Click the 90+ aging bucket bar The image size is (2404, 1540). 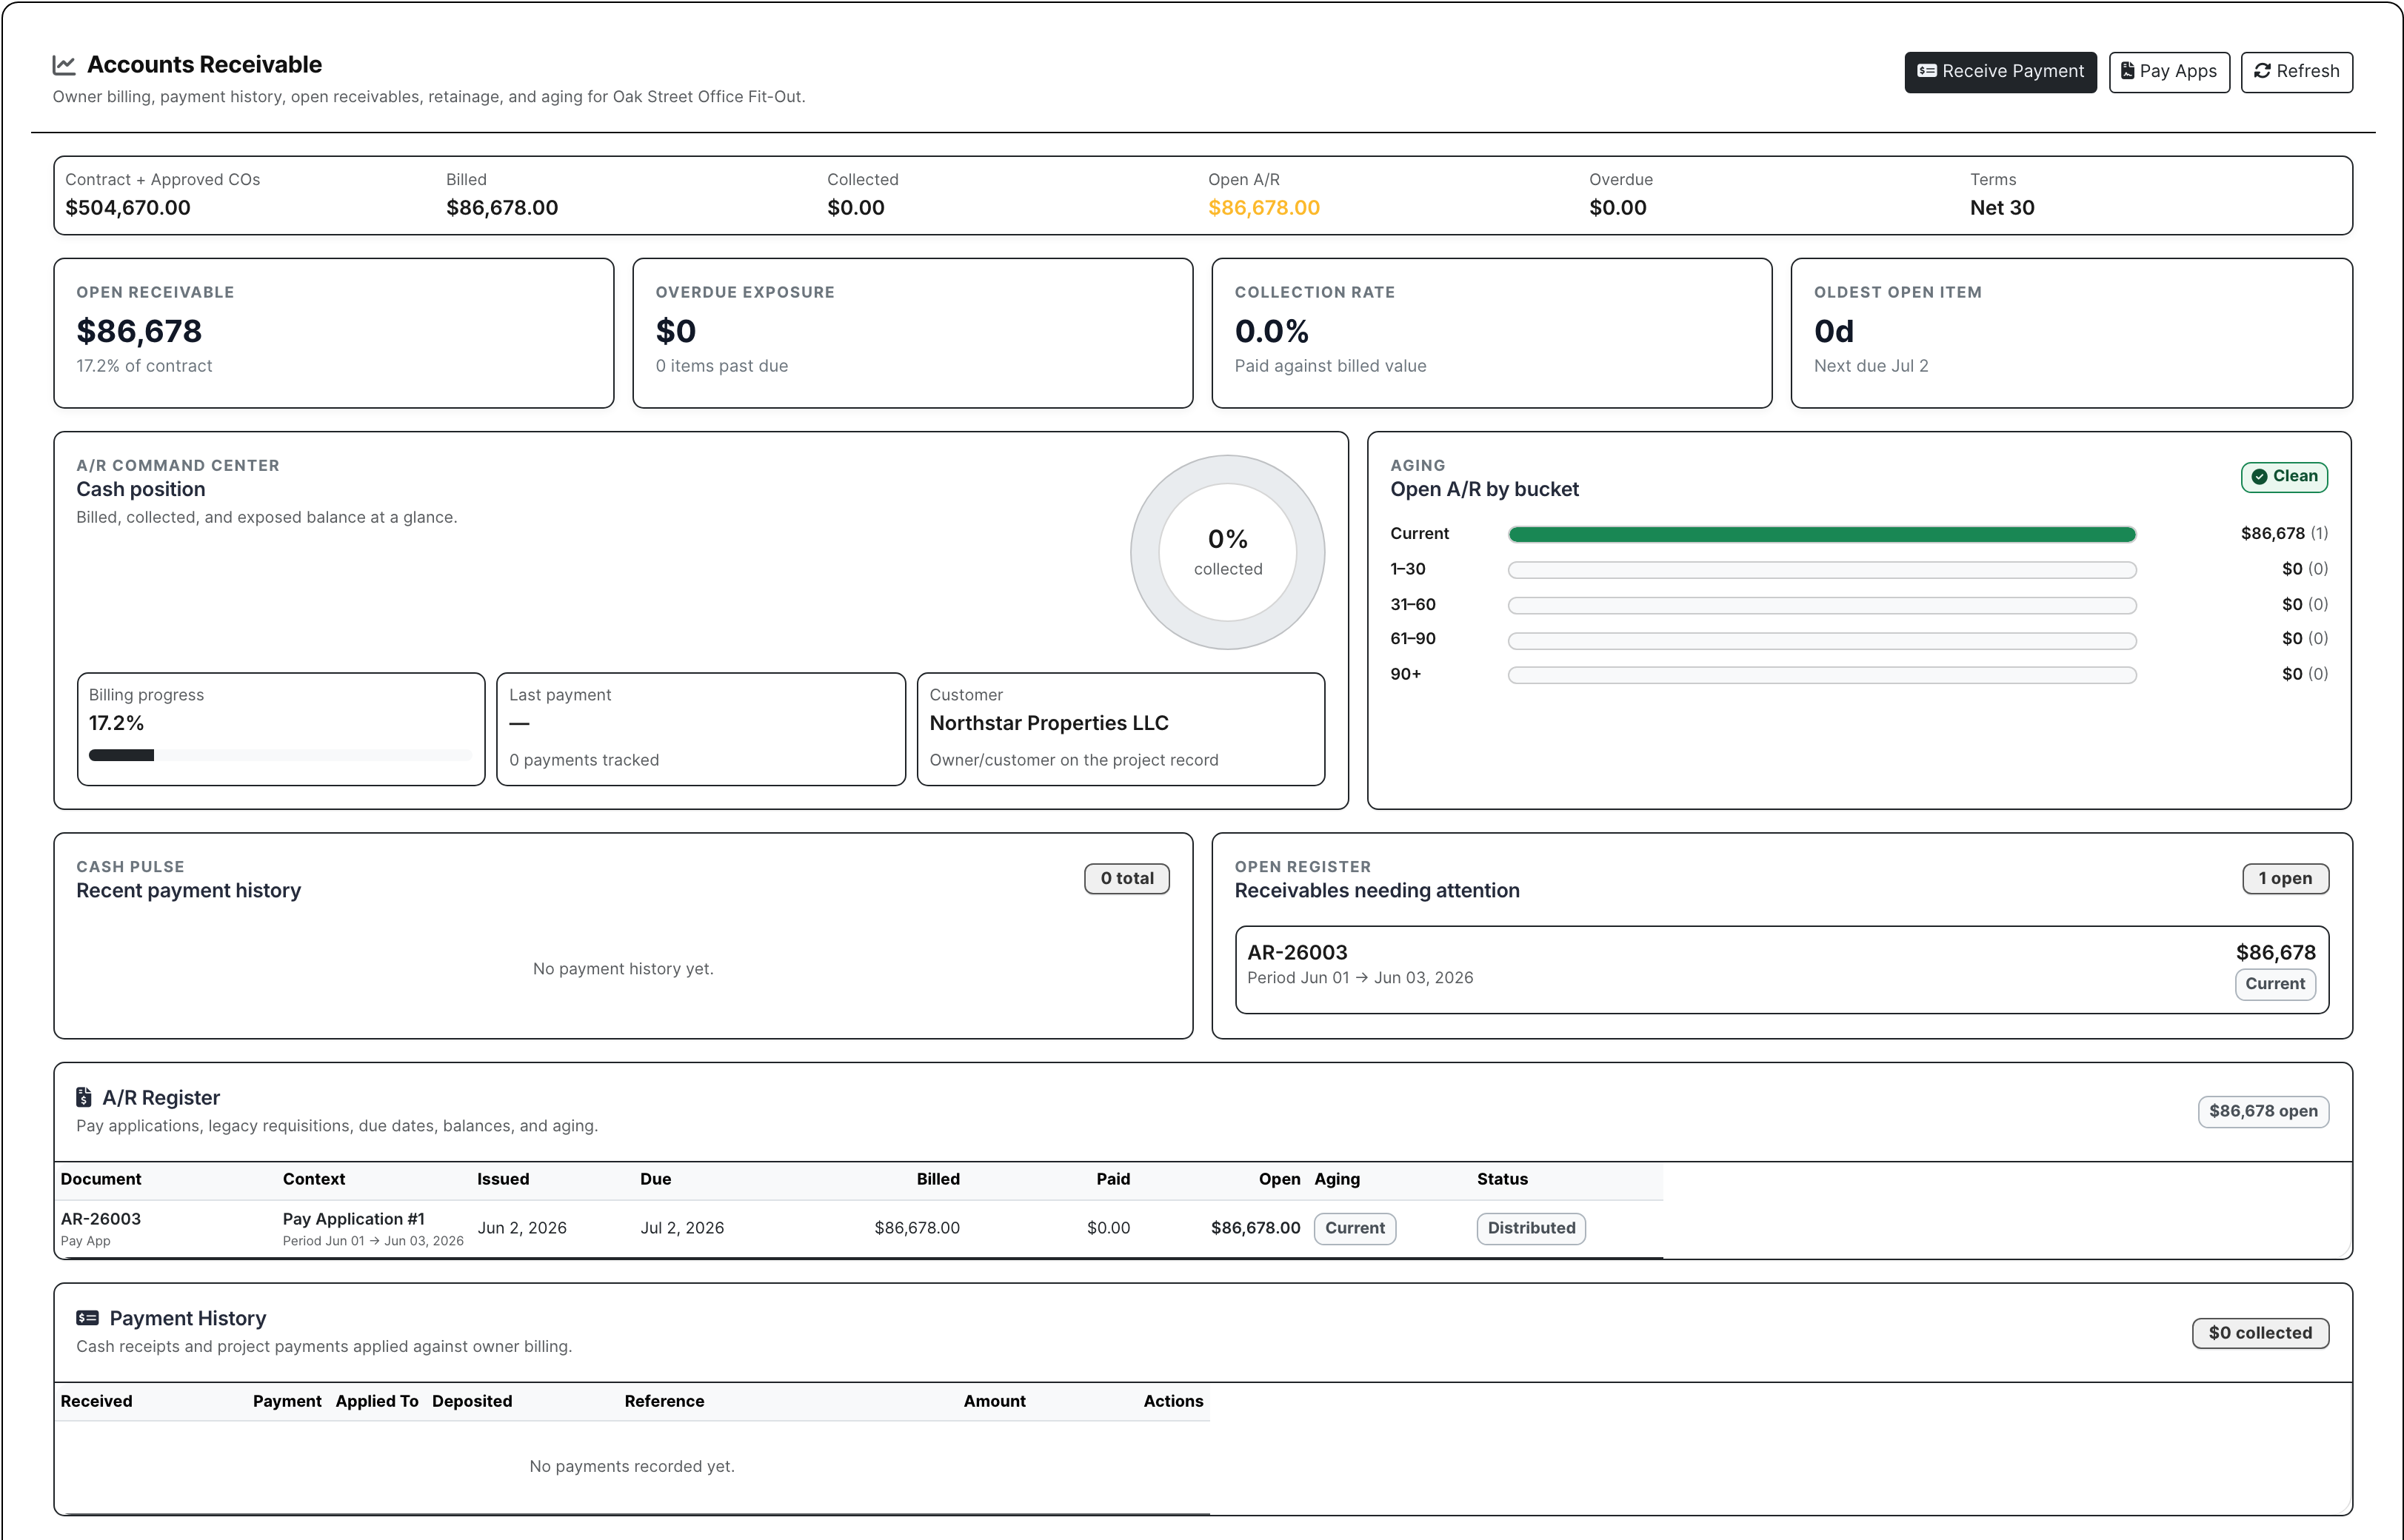(x=1822, y=675)
